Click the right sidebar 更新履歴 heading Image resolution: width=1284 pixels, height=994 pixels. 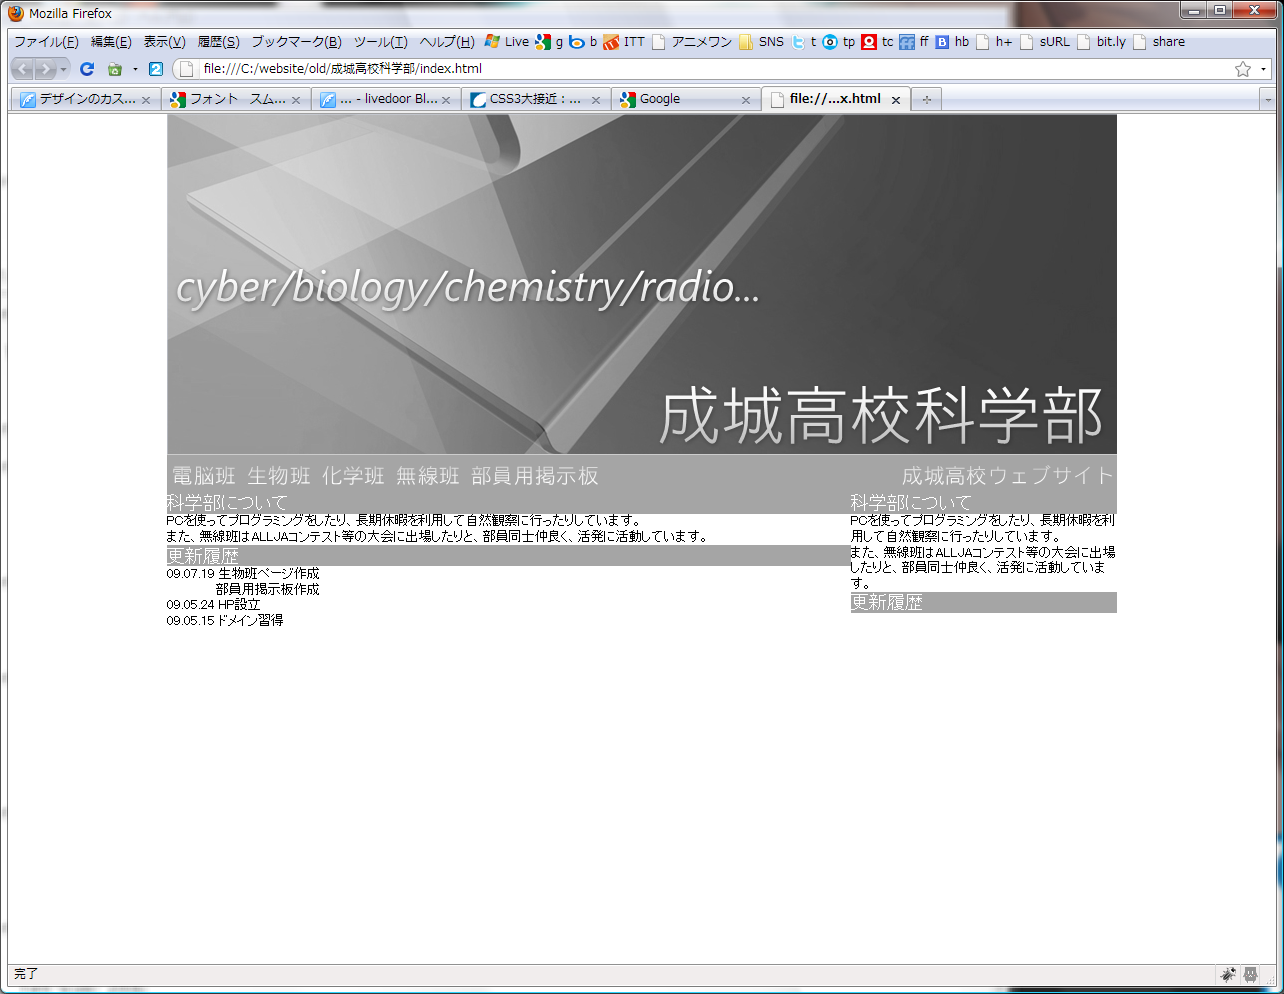point(887,602)
